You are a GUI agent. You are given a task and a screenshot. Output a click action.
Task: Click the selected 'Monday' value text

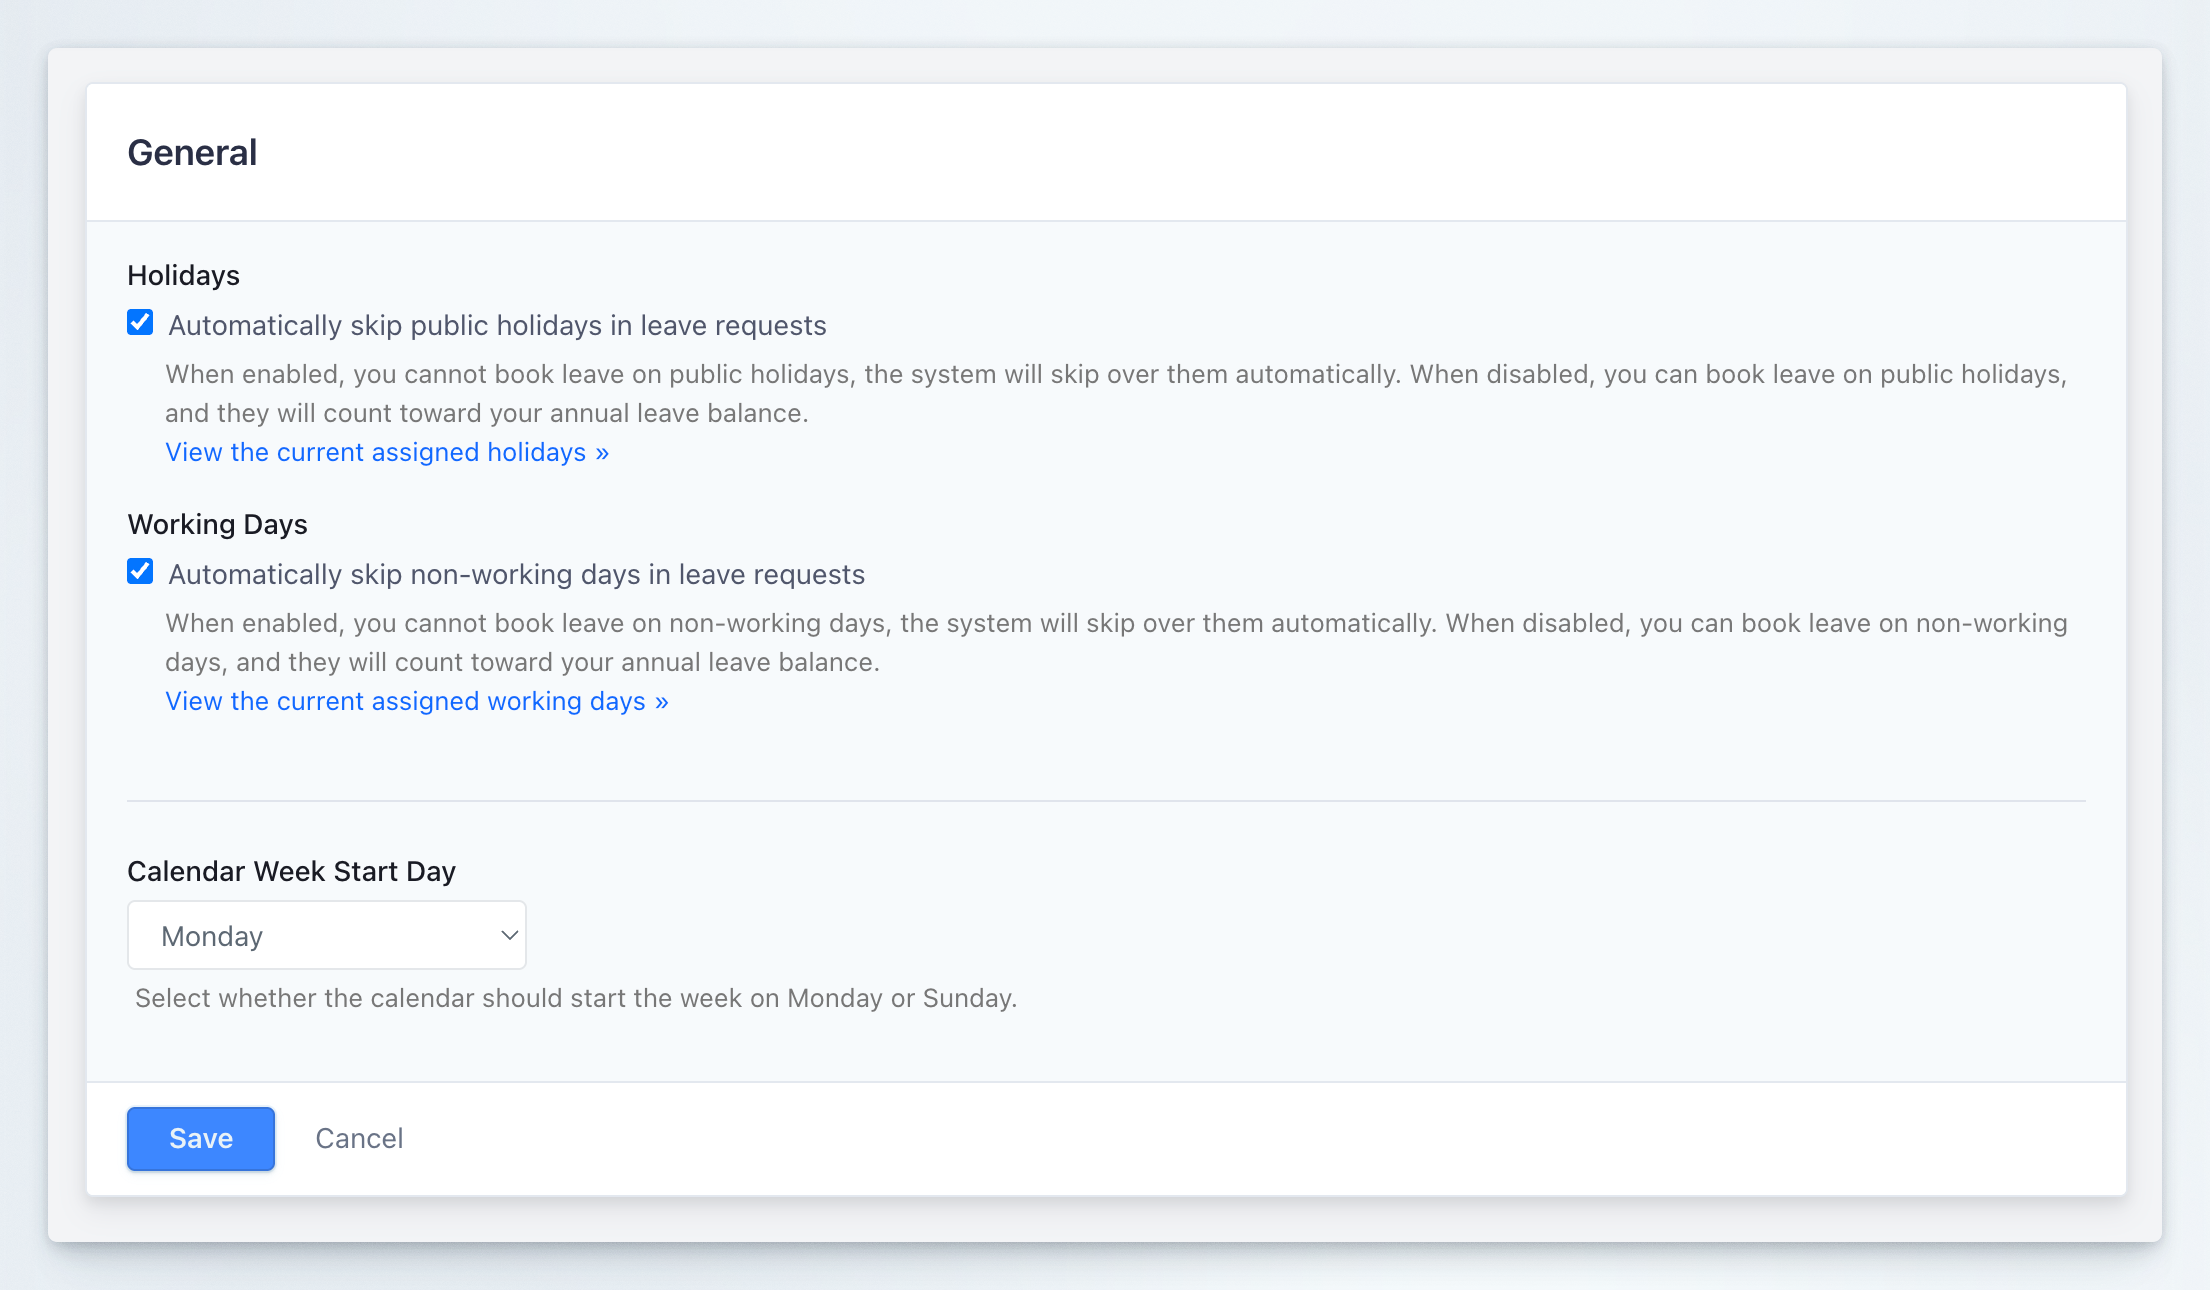(212, 937)
